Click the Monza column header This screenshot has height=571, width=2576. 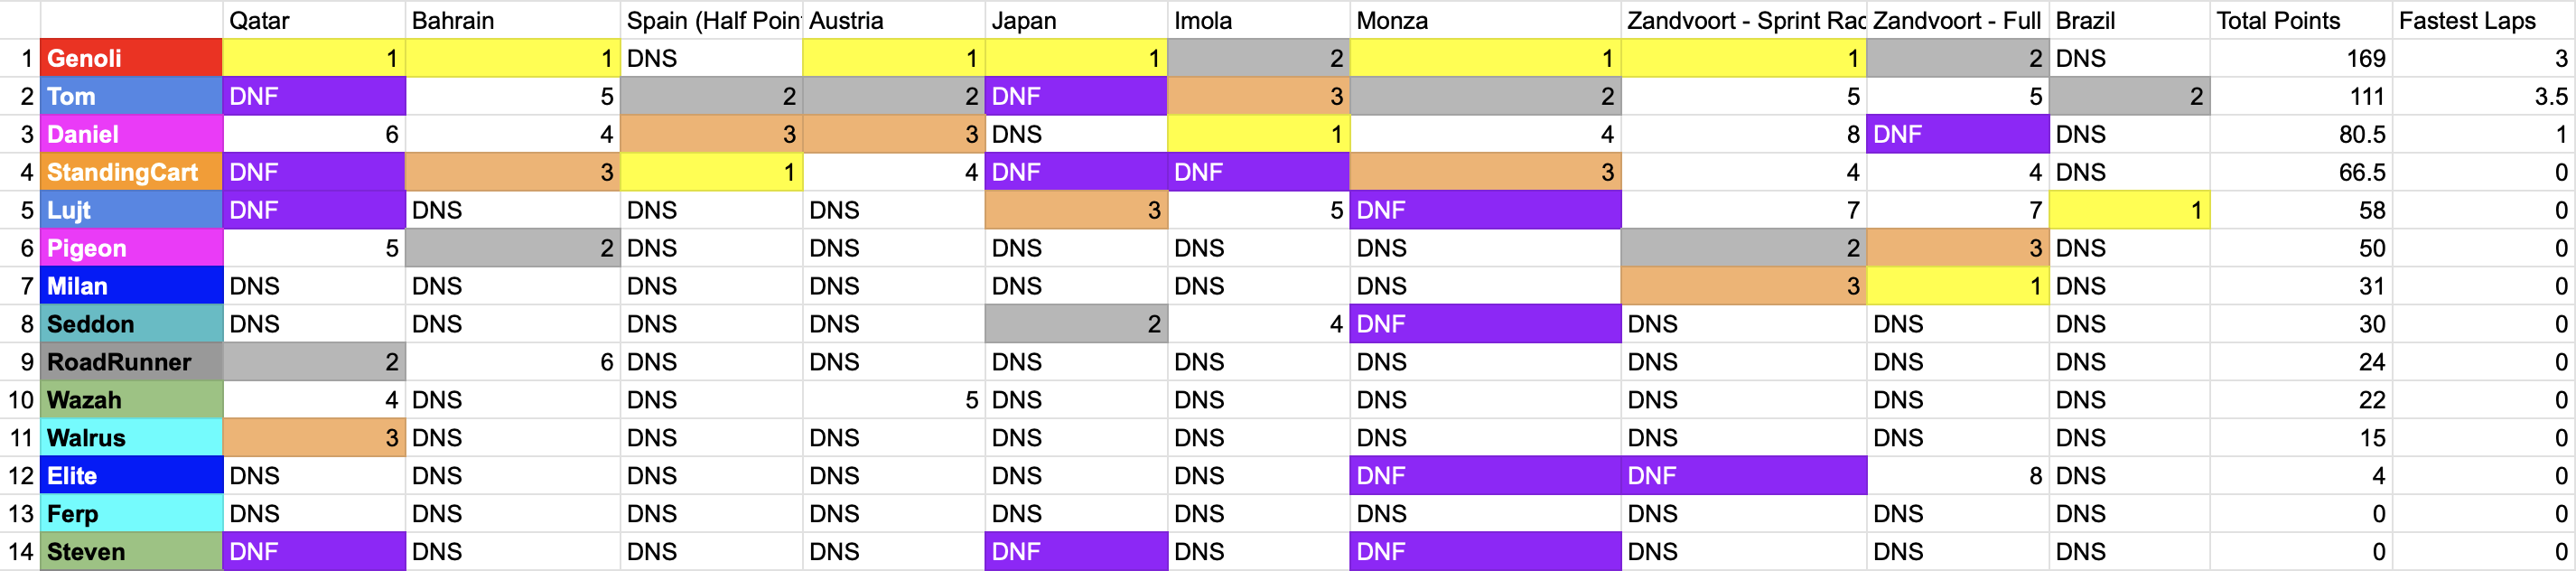point(1484,20)
